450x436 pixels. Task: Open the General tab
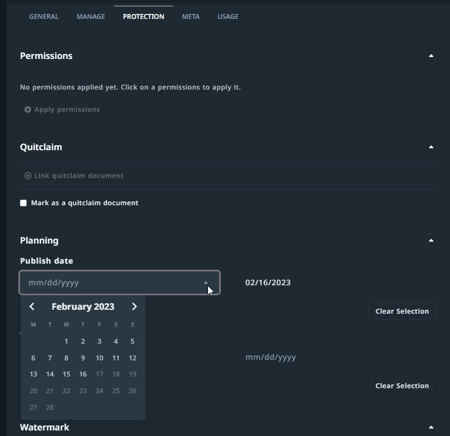pyautogui.click(x=44, y=17)
